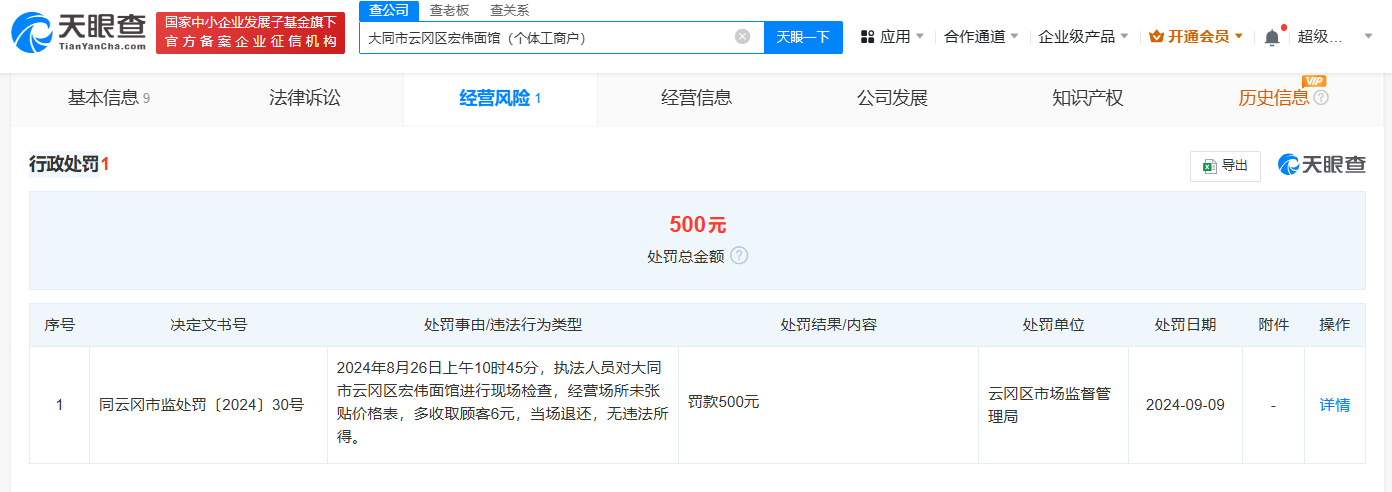Image resolution: width=1392 pixels, height=492 pixels.
Task: Open the 知识产权 tab
Action: point(1088,98)
